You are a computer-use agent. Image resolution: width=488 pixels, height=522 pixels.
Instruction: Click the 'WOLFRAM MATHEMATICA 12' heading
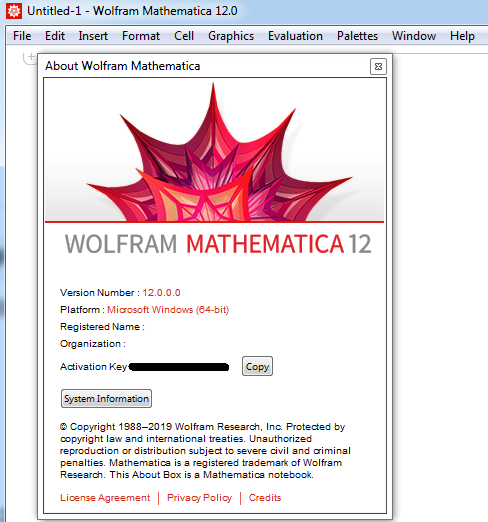coord(218,244)
